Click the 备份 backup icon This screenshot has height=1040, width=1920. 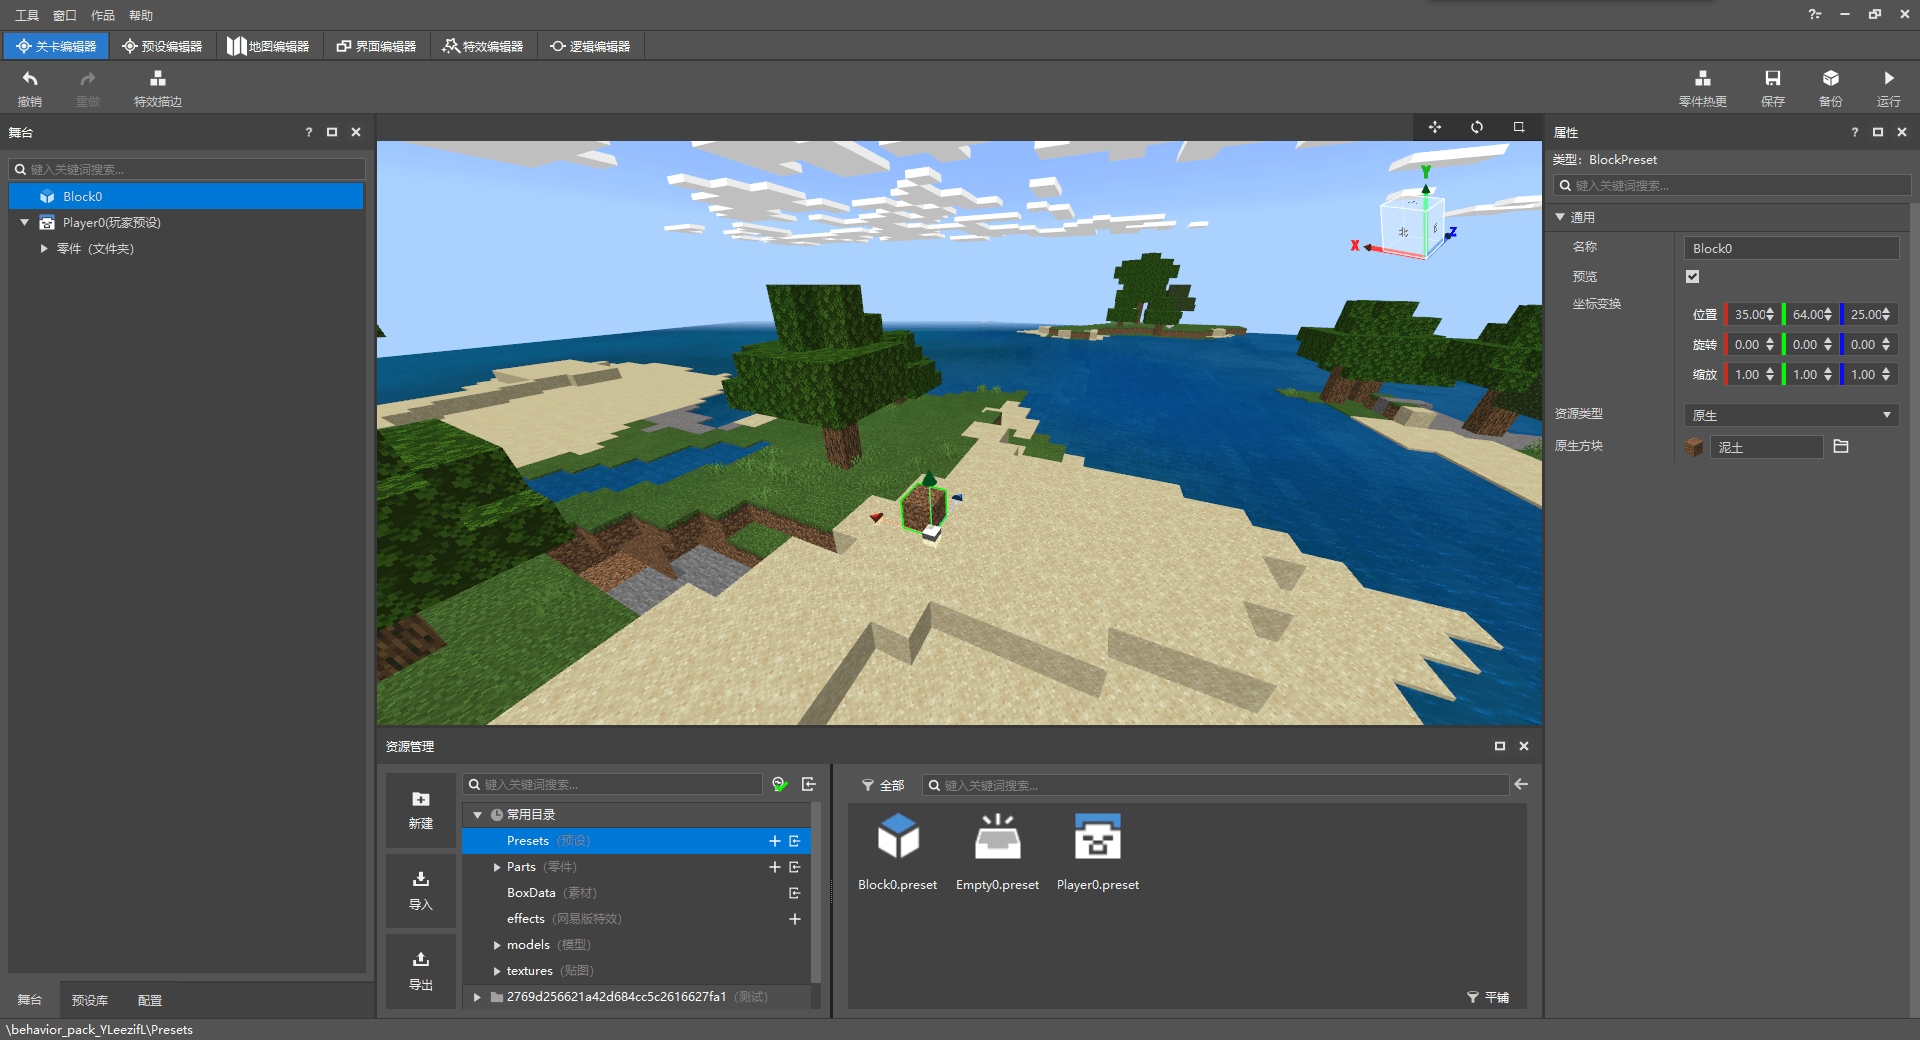pyautogui.click(x=1830, y=80)
